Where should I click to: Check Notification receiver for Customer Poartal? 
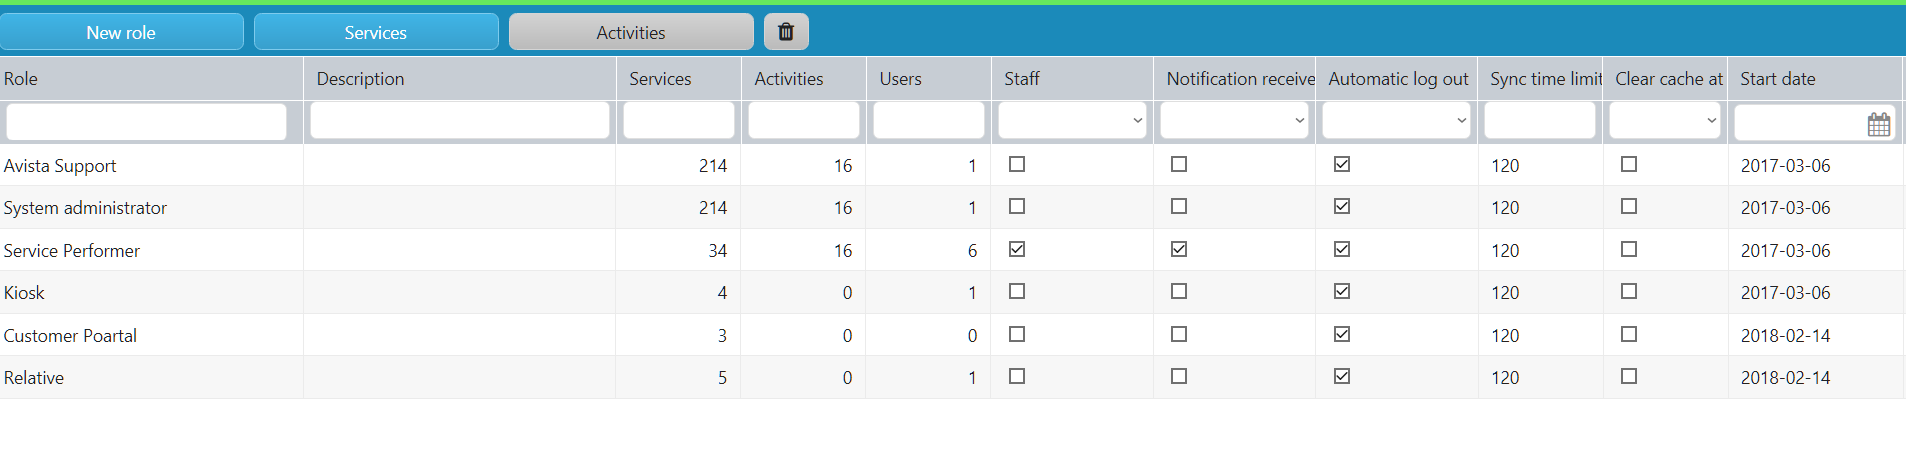[1179, 334]
